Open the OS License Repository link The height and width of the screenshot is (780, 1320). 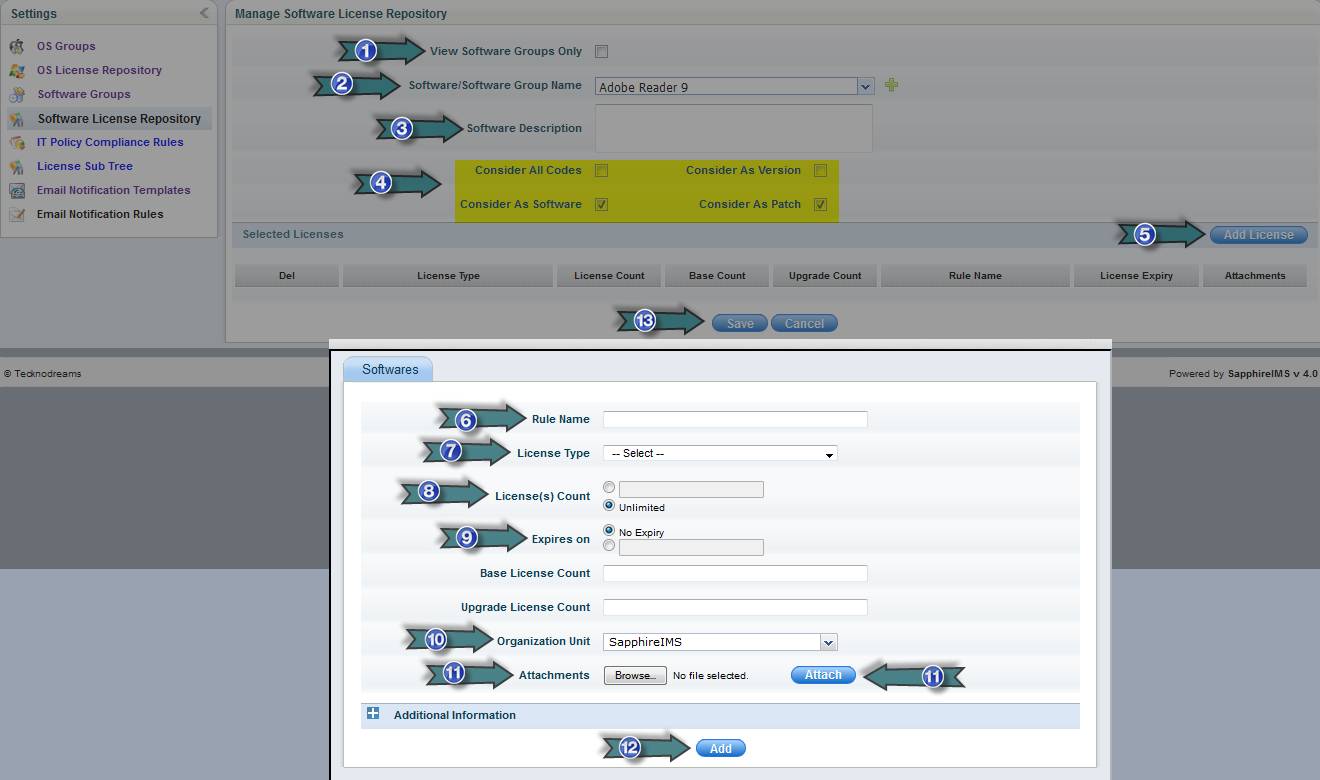click(99, 70)
